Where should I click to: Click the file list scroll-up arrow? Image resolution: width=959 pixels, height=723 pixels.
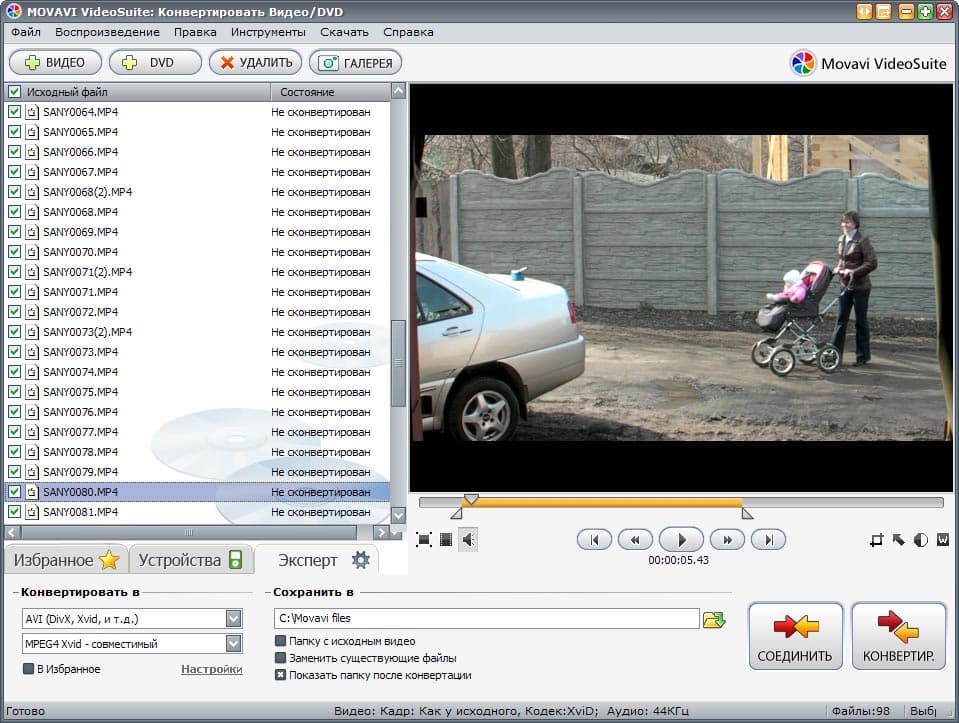[398, 91]
